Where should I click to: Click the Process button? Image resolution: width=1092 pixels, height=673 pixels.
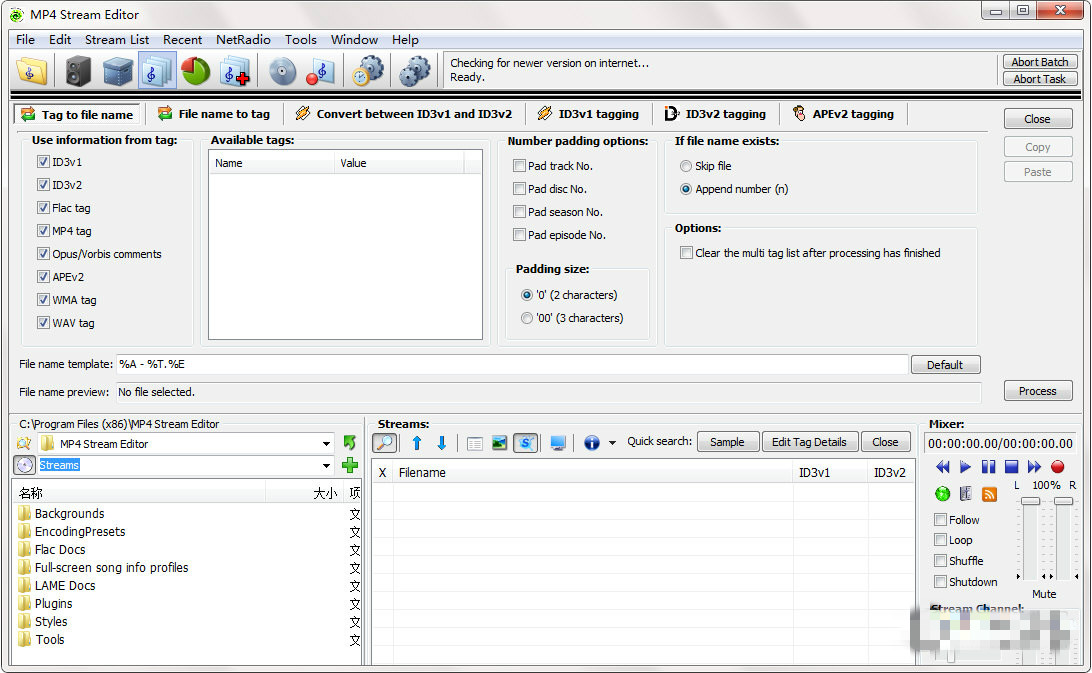[x=1038, y=391]
